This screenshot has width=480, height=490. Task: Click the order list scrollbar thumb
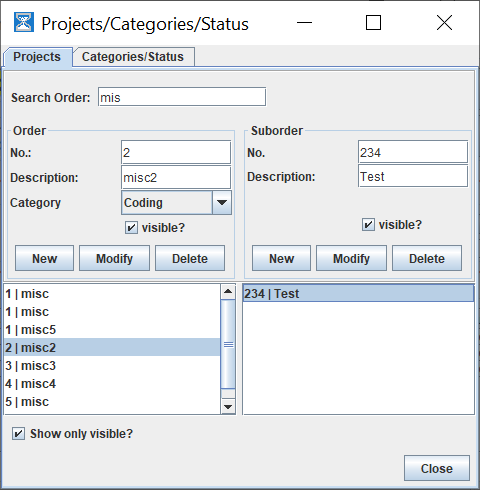pyautogui.click(x=228, y=344)
